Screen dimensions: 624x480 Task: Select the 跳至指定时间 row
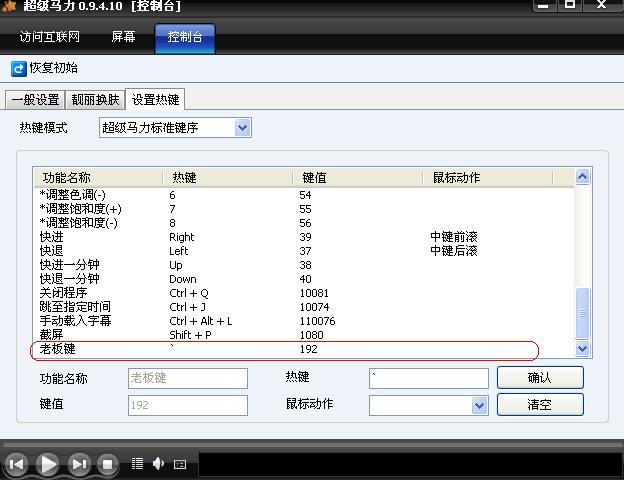coord(304,307)
